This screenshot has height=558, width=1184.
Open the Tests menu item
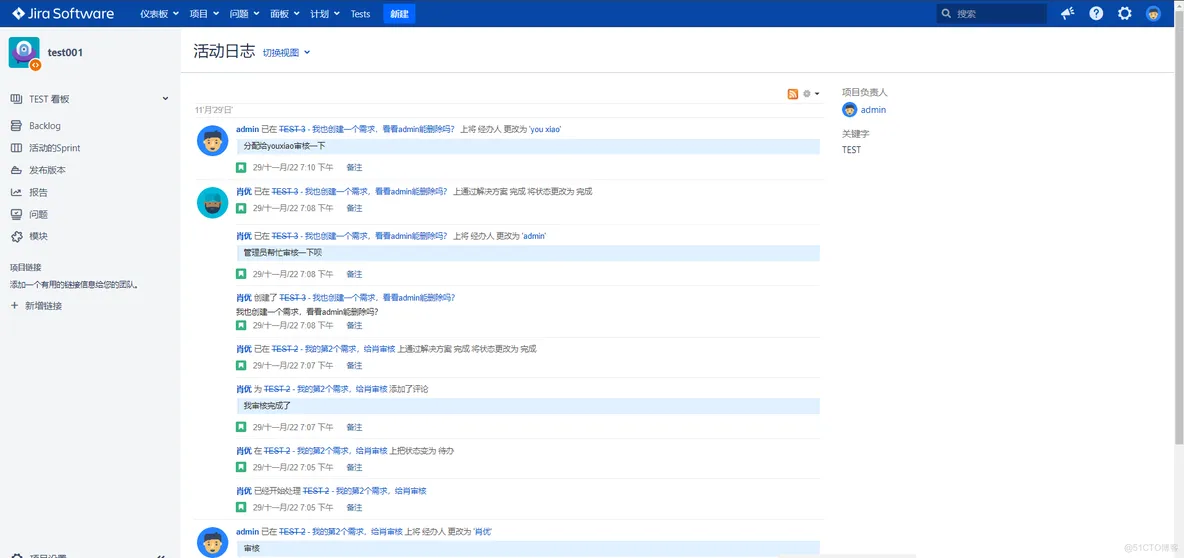(360, 14)
